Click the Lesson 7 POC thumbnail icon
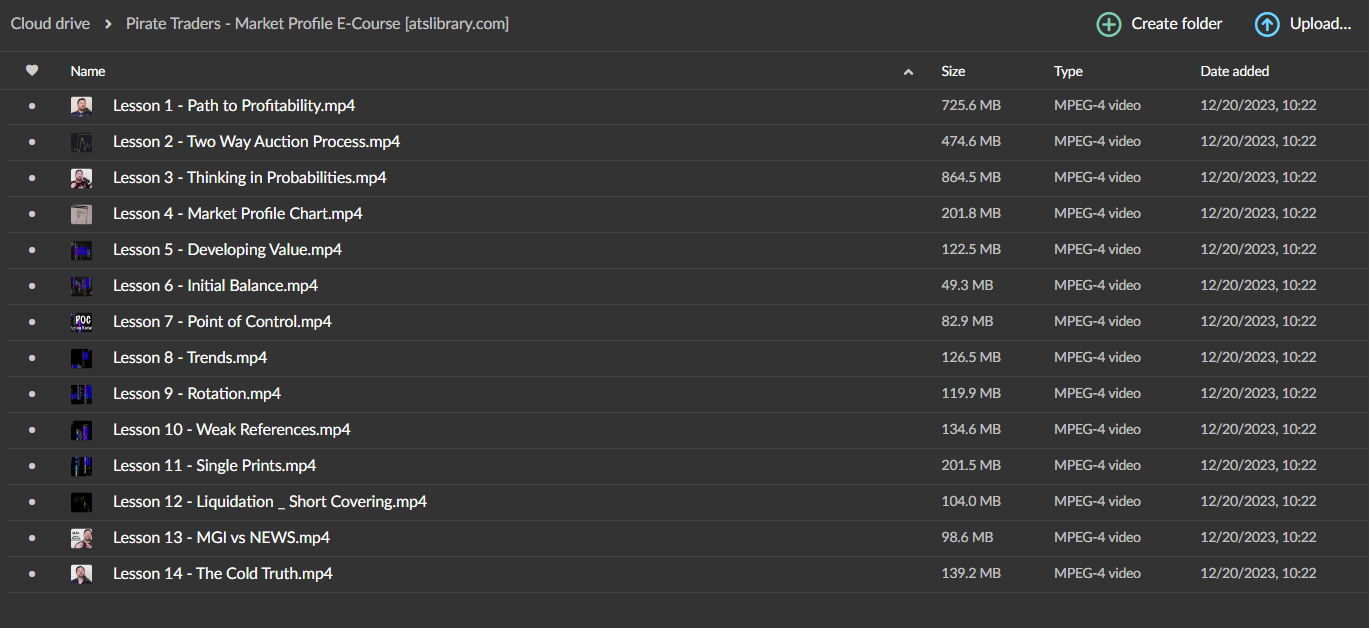Image resolution: width=1369 pixels, height=628 pixels. click(81, 322)
